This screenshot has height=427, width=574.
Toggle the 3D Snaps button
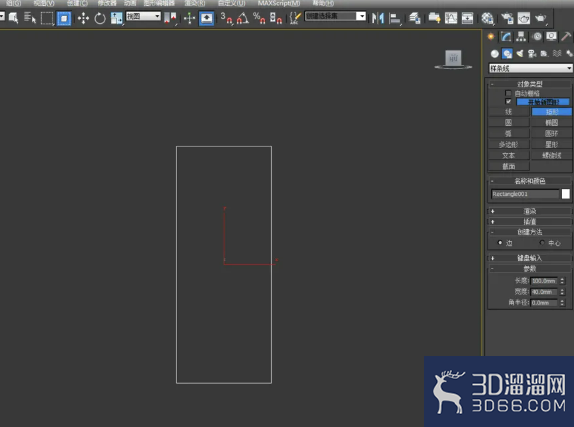[x=226, y=18]
